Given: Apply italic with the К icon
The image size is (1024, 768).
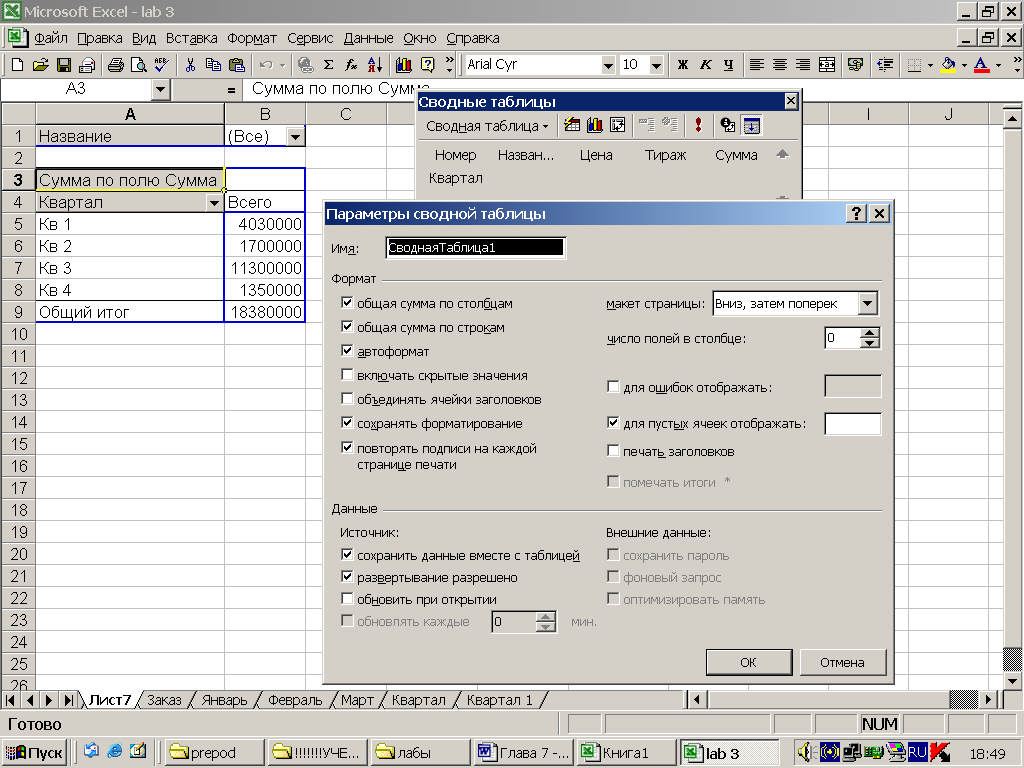Looking at the screenshot, I should [705, 65].
